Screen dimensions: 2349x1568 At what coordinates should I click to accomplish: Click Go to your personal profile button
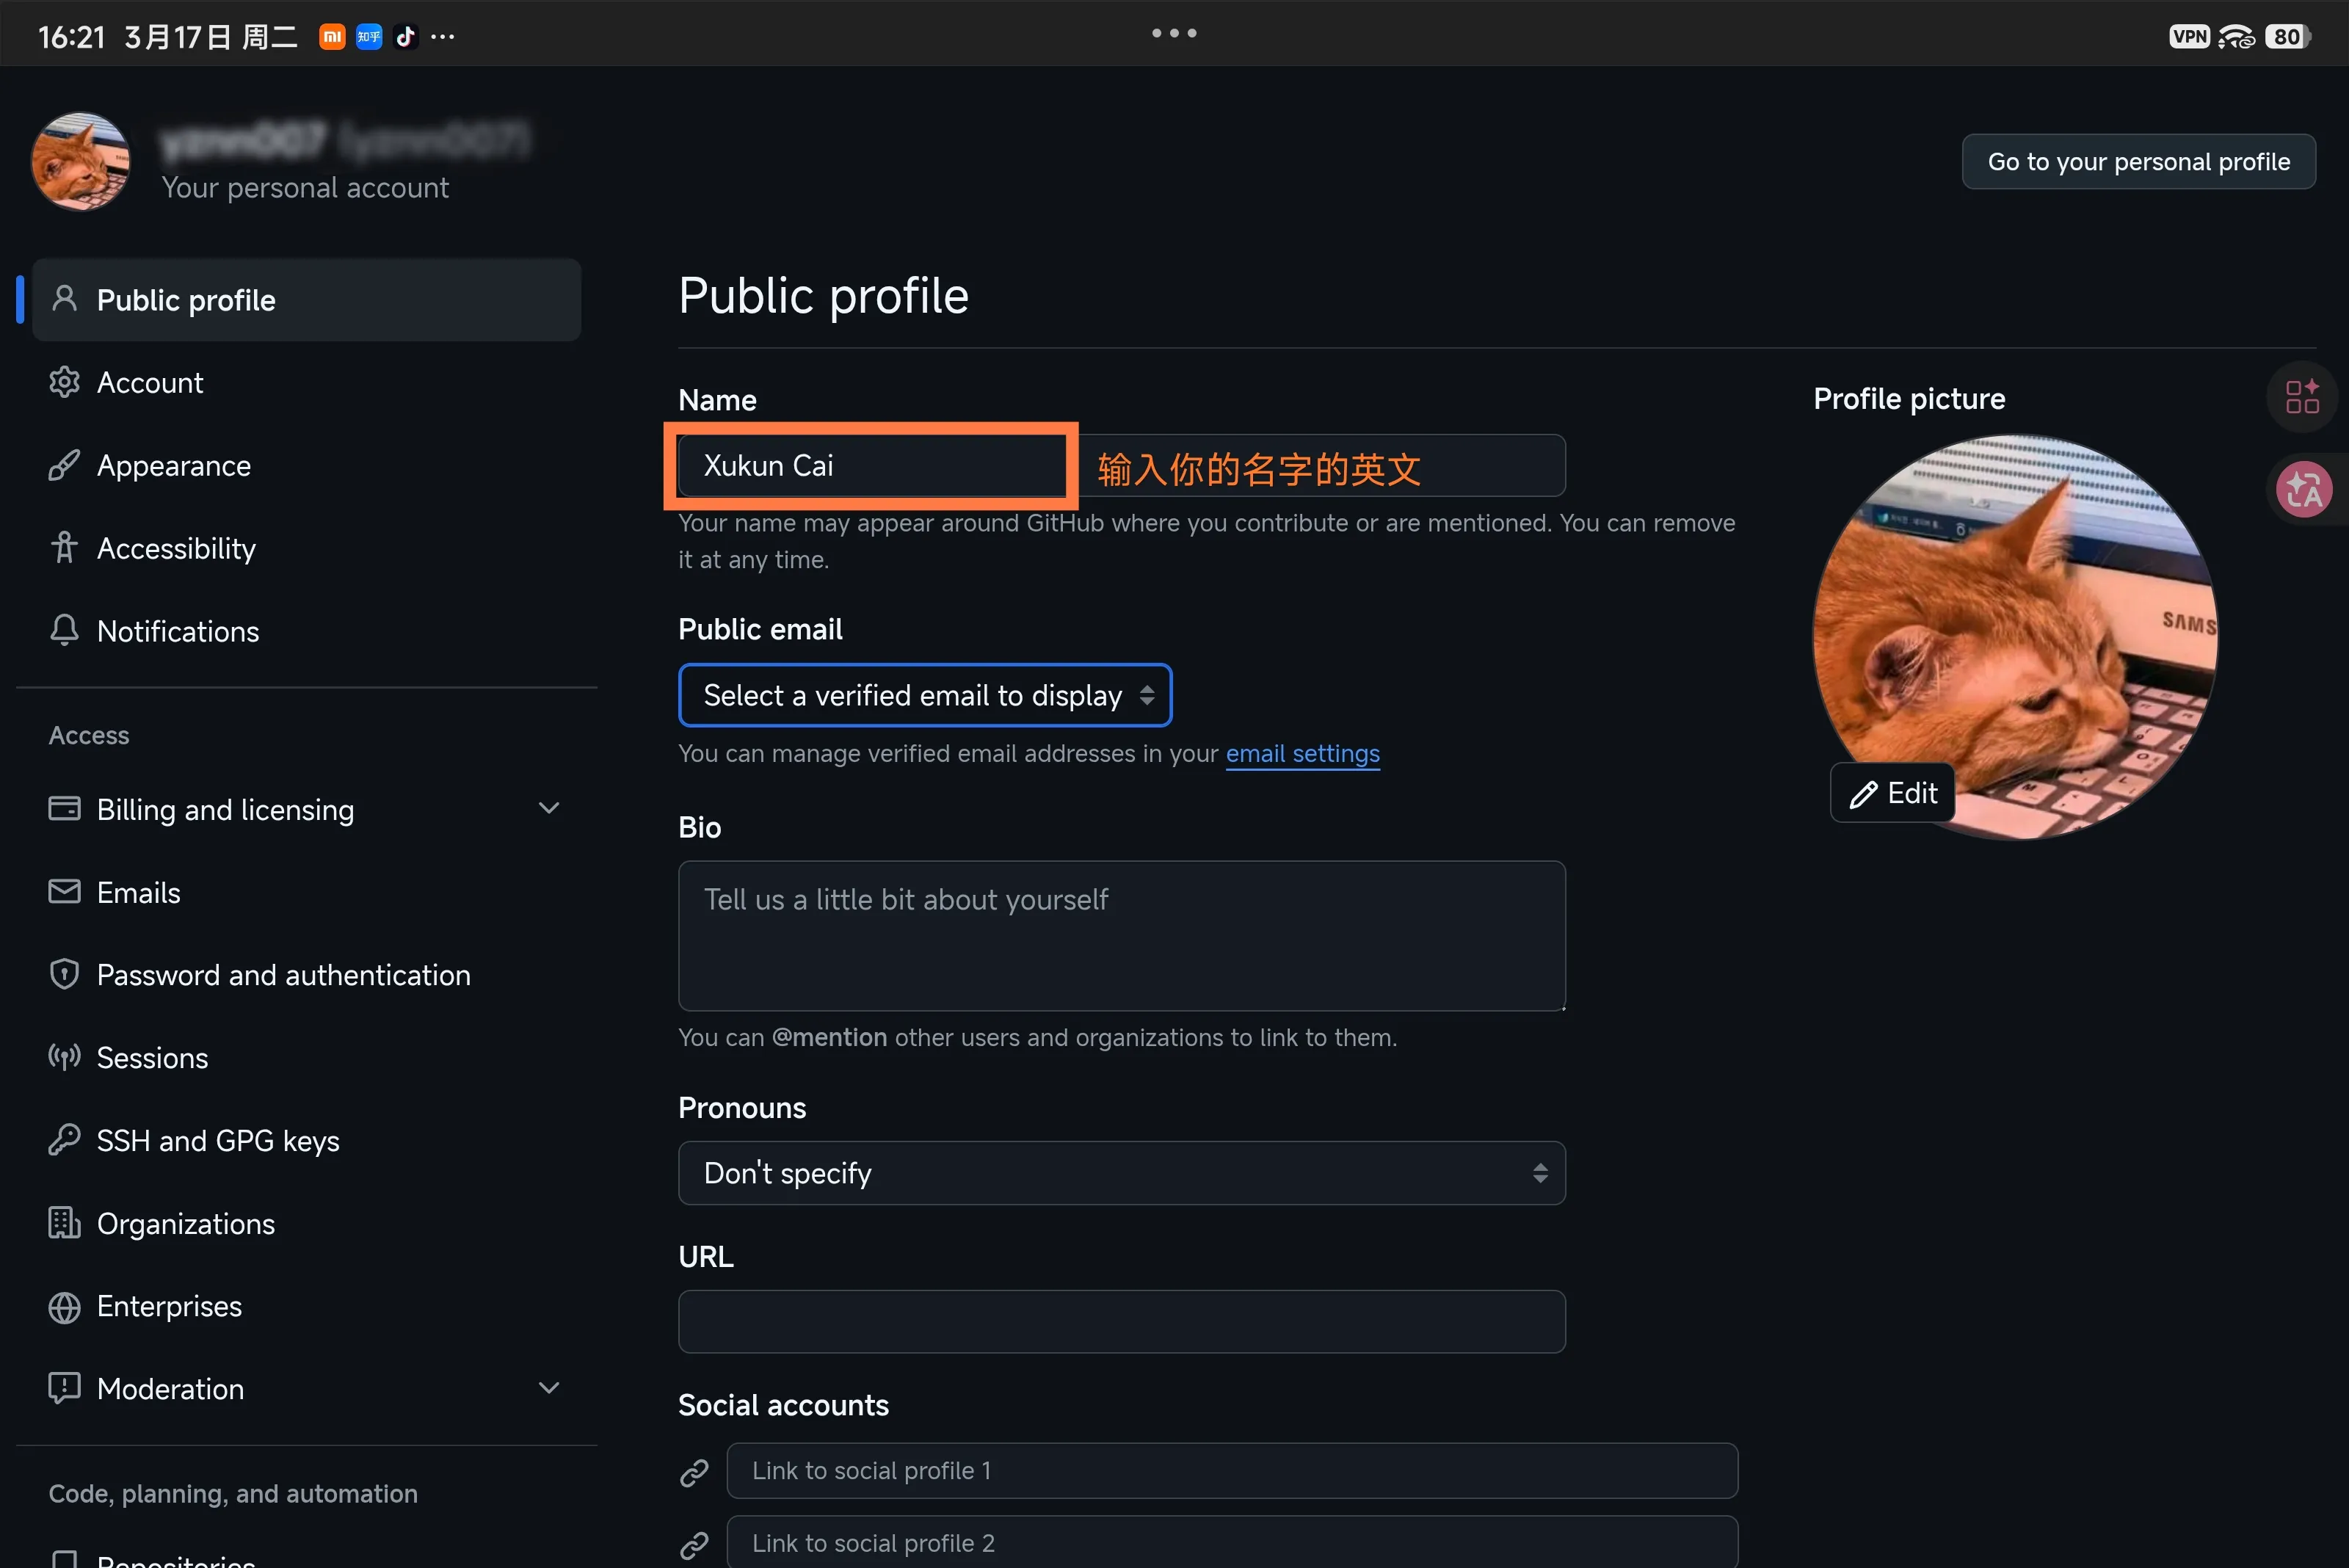tap(2138, 161)
